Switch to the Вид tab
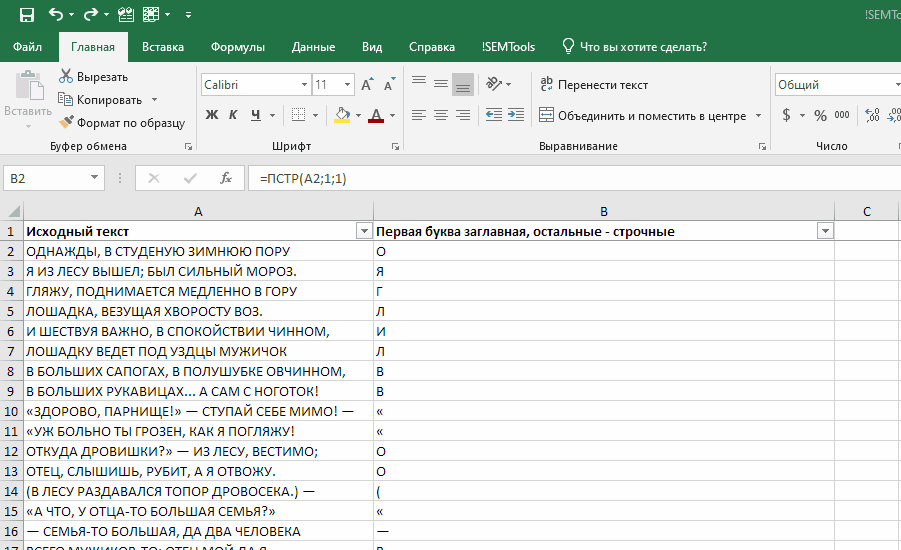 (x=372, y=47)
